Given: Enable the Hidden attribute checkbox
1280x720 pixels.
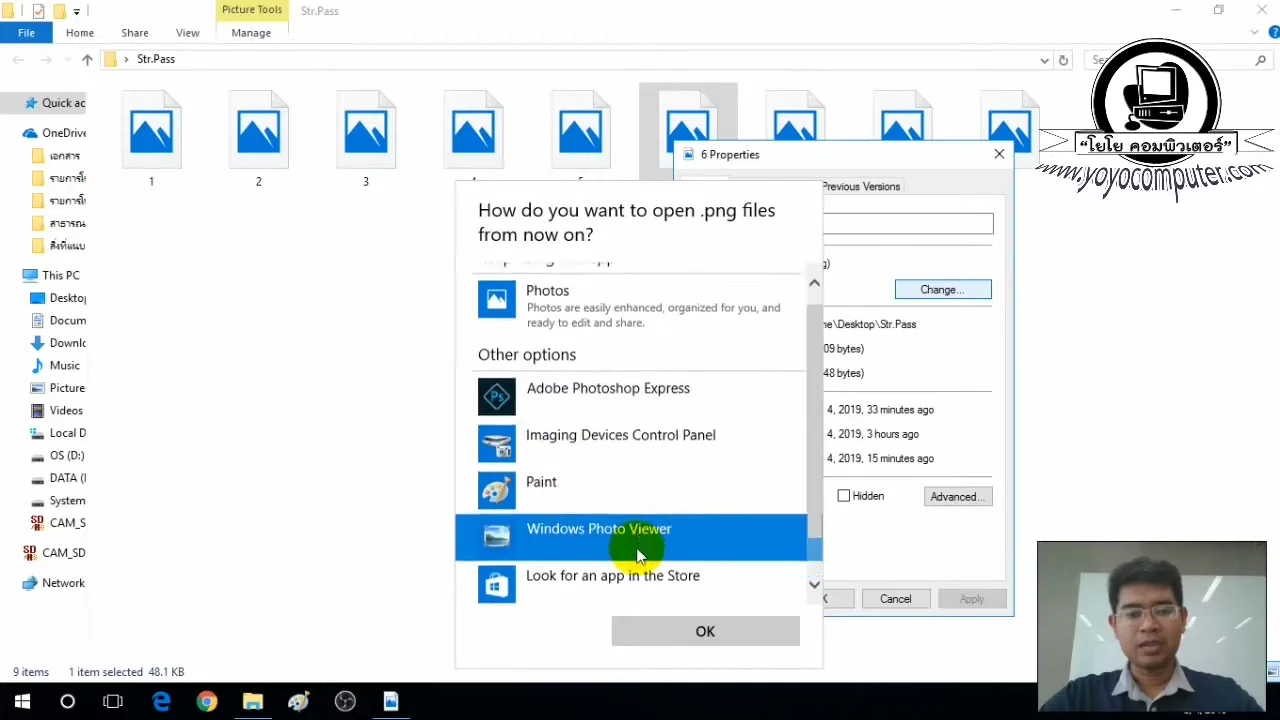Looking at the screenshot, I should (x=844, y=496).
